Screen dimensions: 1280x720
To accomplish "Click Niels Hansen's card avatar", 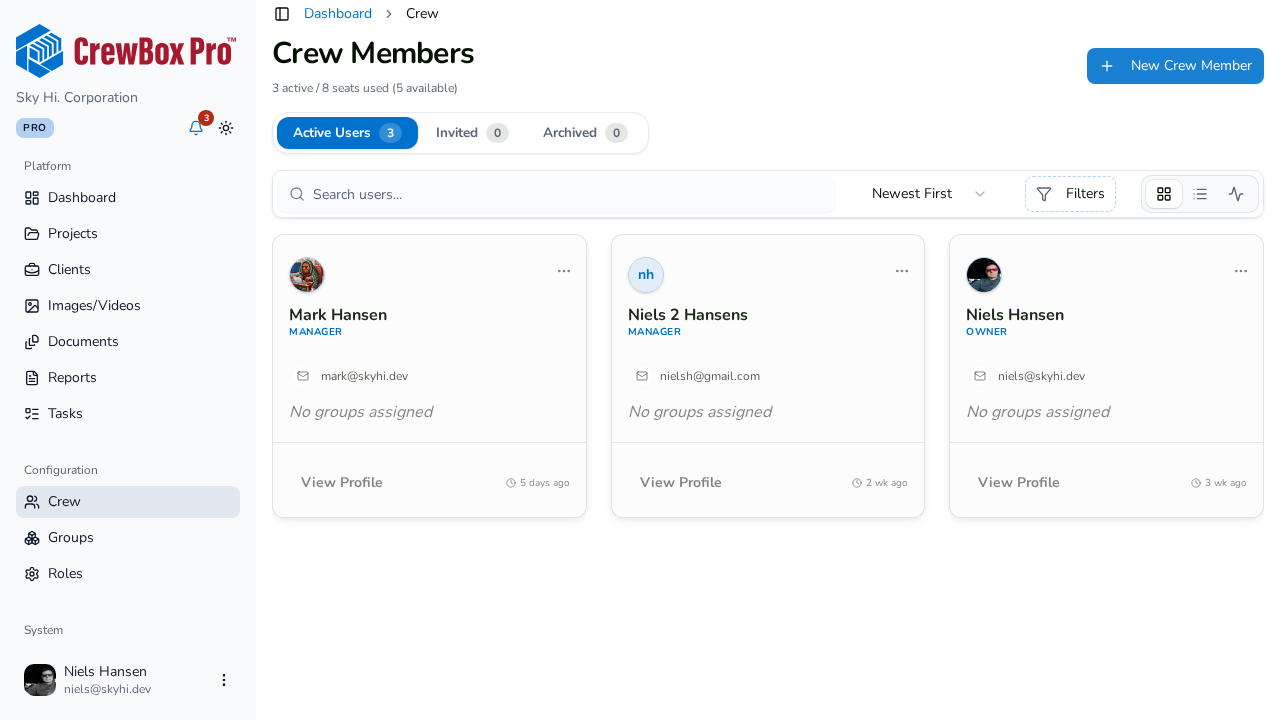I will point(984,275).
